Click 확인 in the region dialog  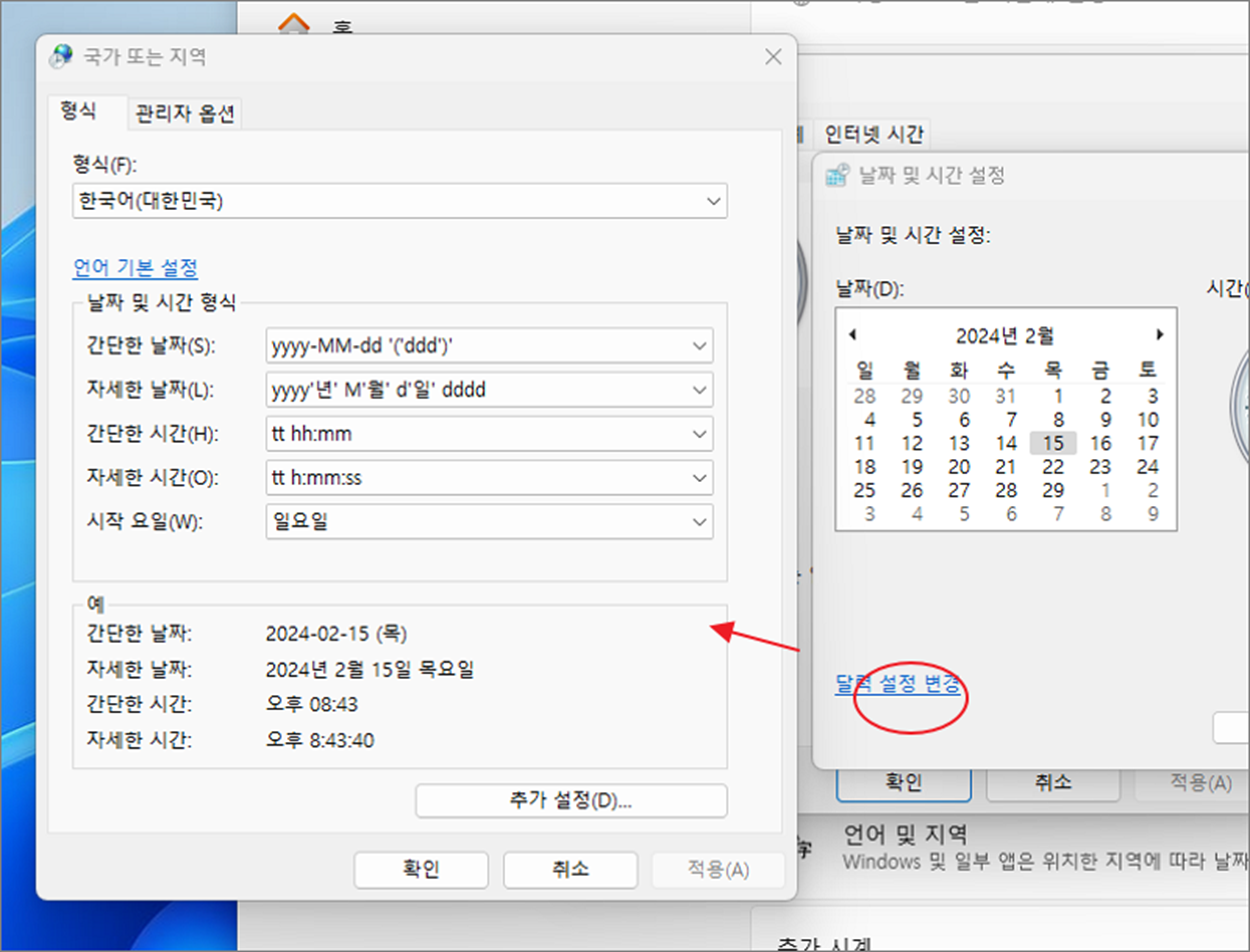(421, 870)
